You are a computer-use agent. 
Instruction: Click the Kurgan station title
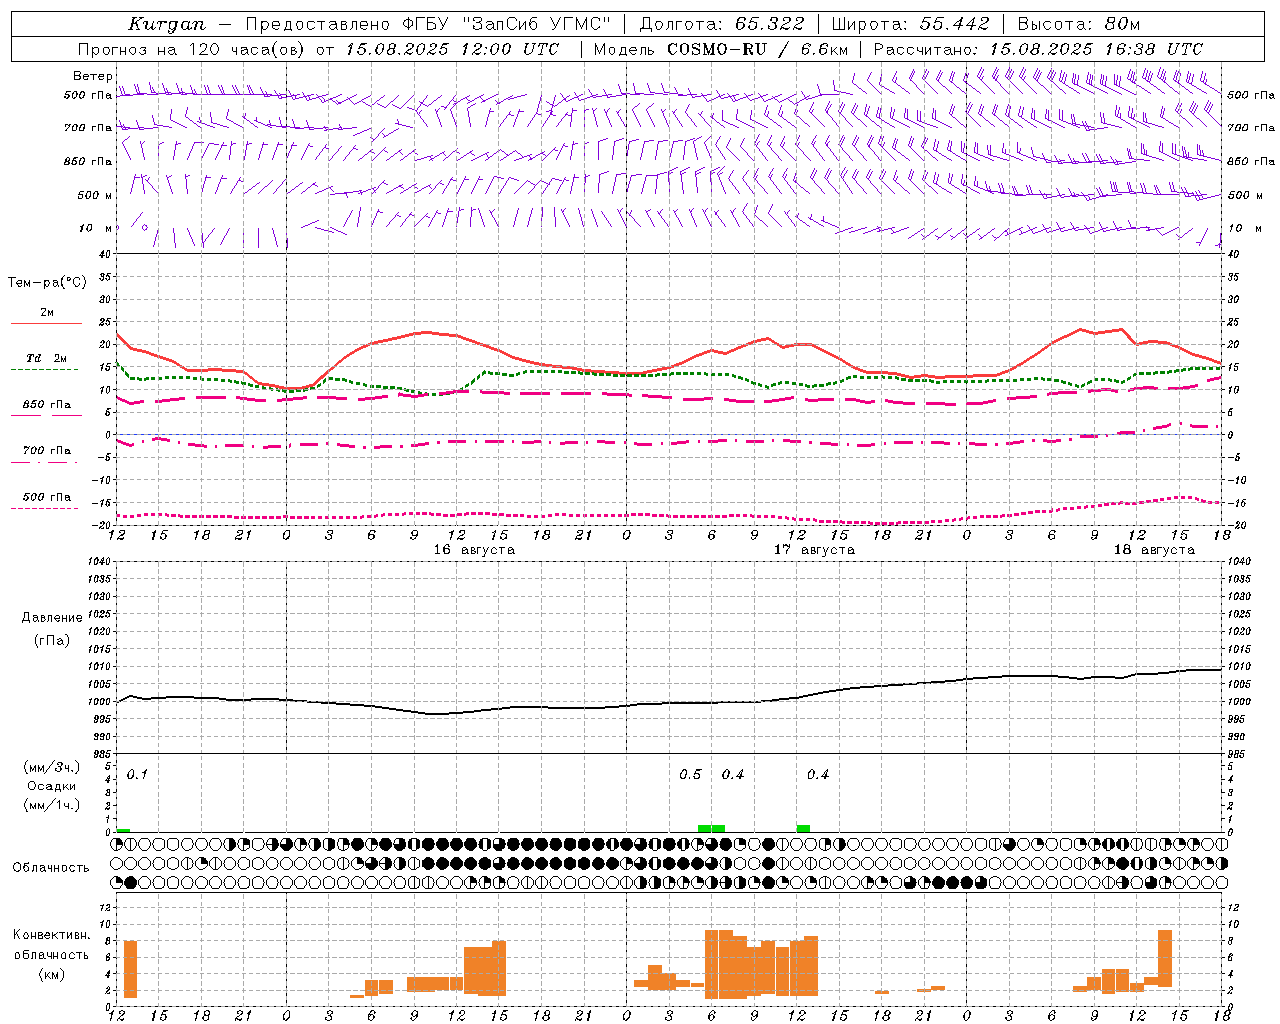(167, 24)
